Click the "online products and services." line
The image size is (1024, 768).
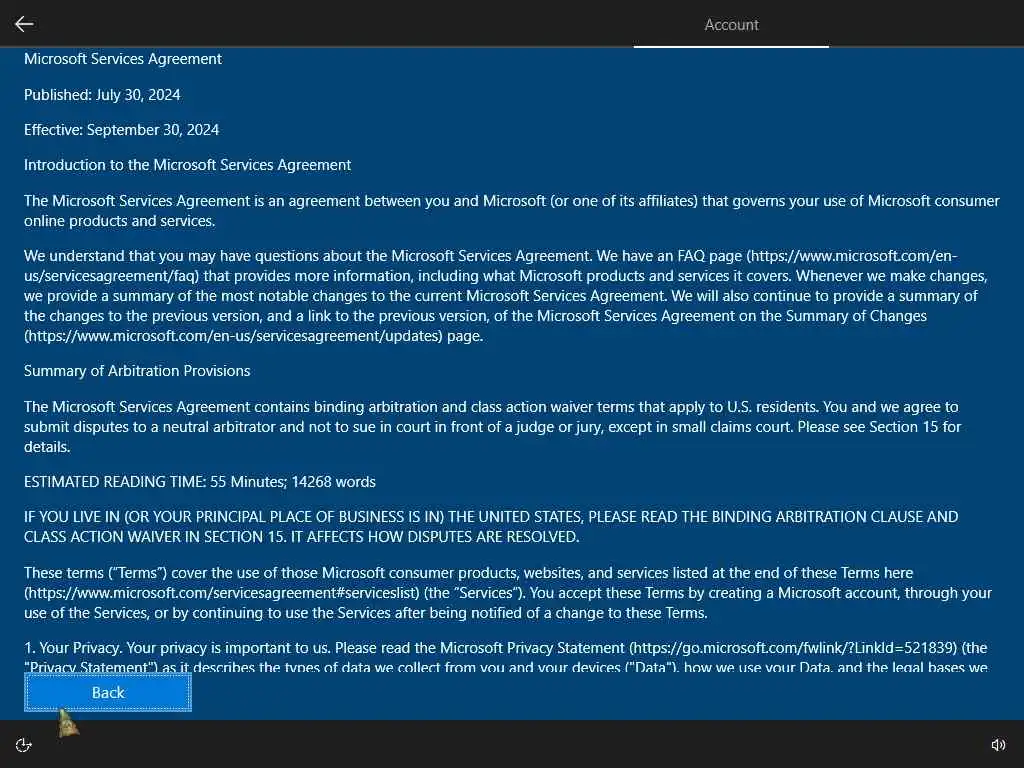point(120,221)
